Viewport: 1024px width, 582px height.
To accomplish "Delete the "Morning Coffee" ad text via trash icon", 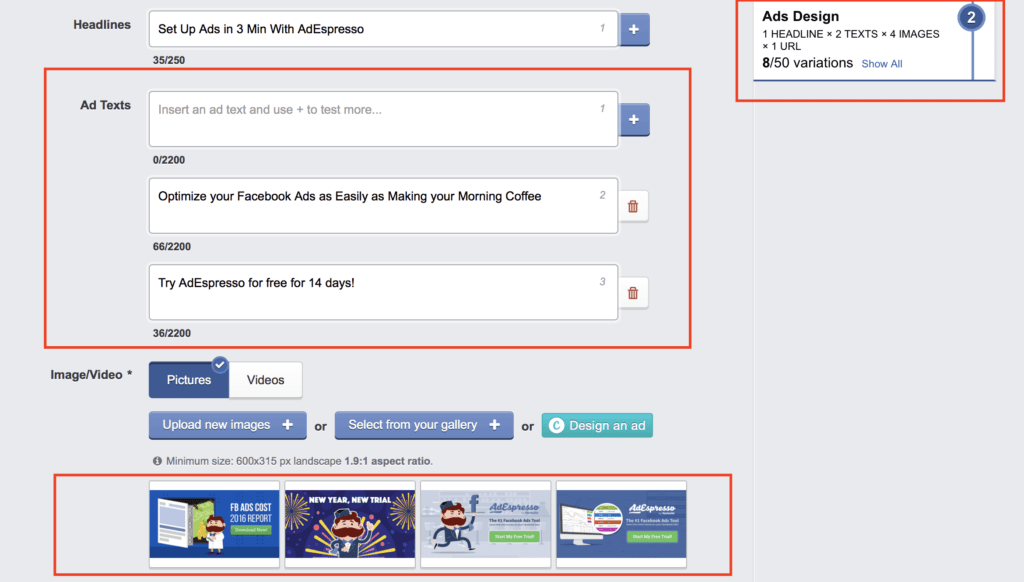I will 634,205.
